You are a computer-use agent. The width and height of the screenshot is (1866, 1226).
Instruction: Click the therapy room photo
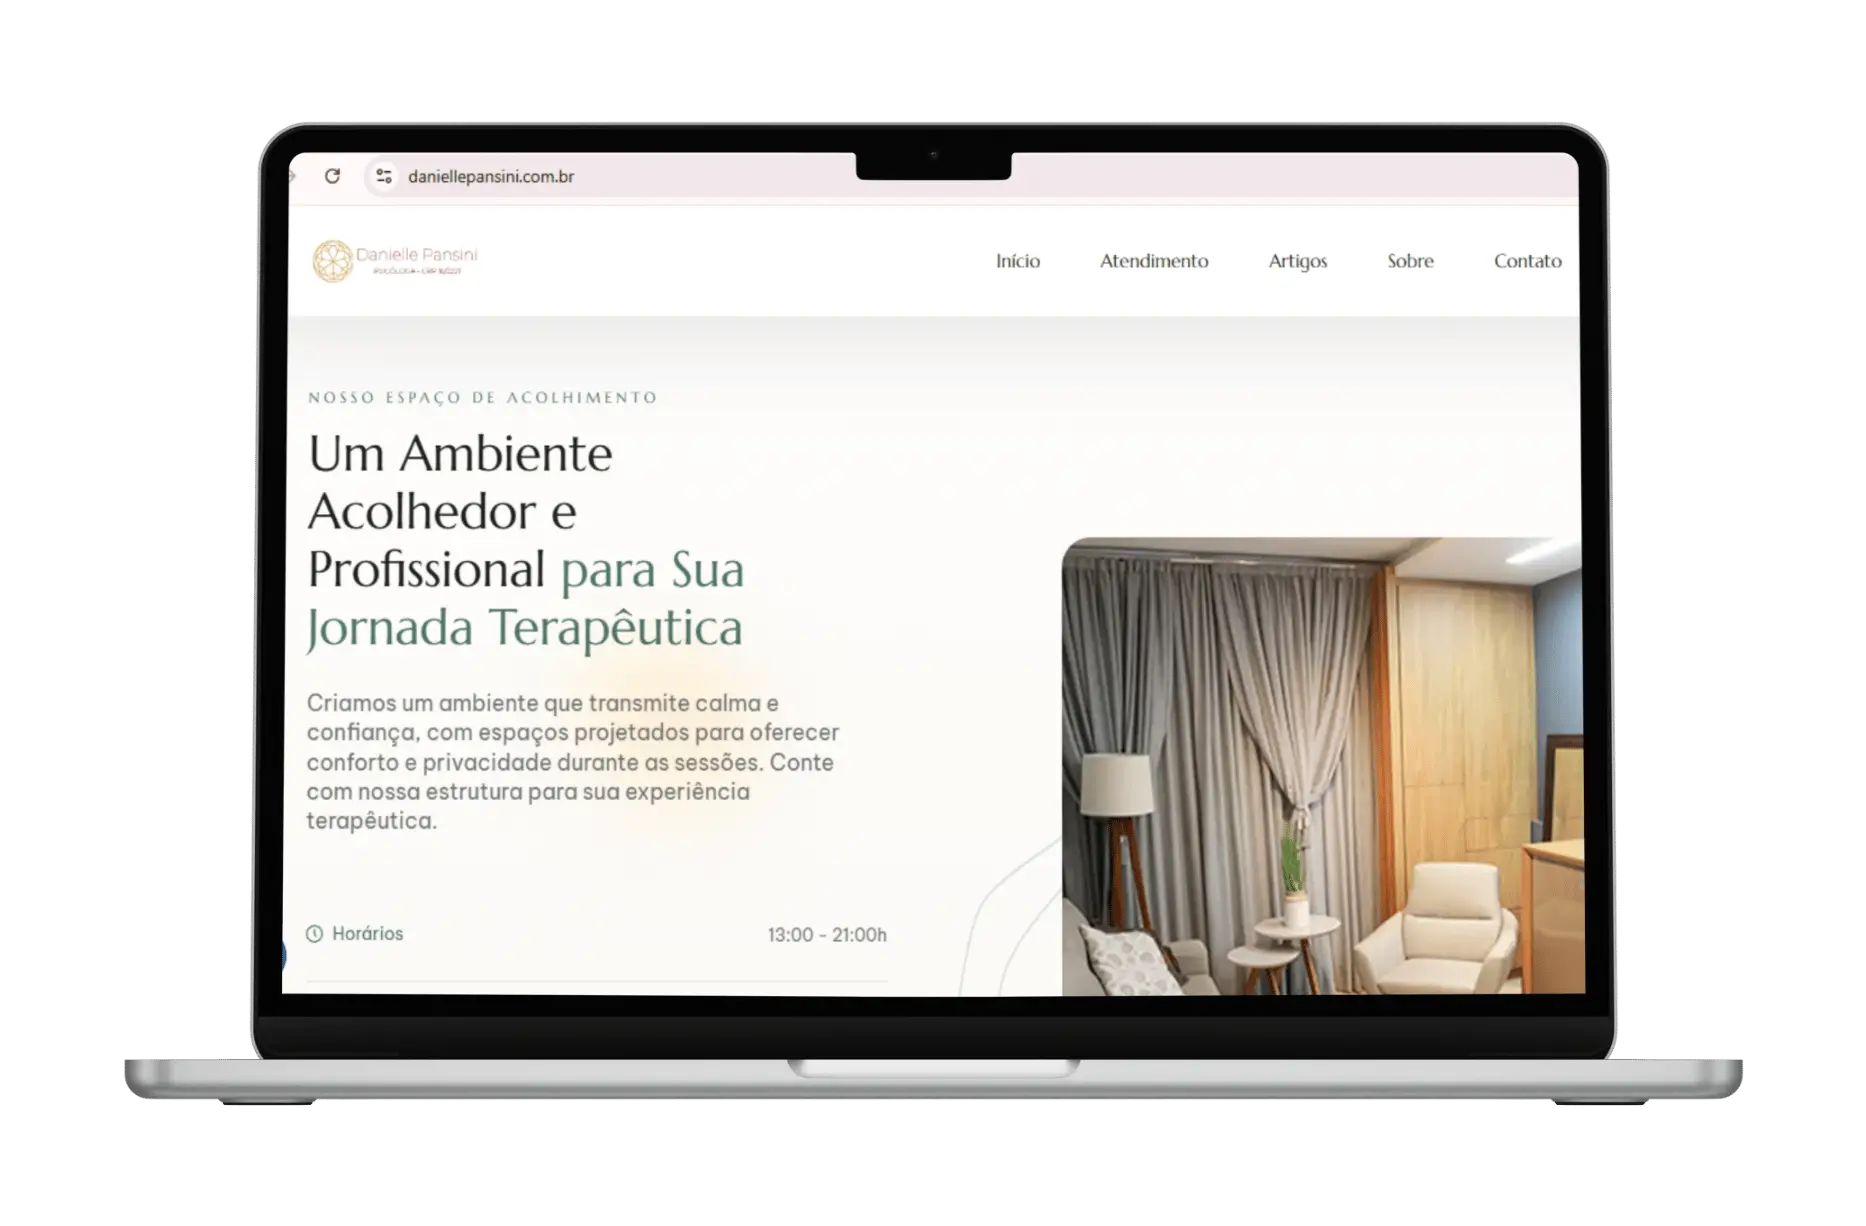coord(1320,766)
